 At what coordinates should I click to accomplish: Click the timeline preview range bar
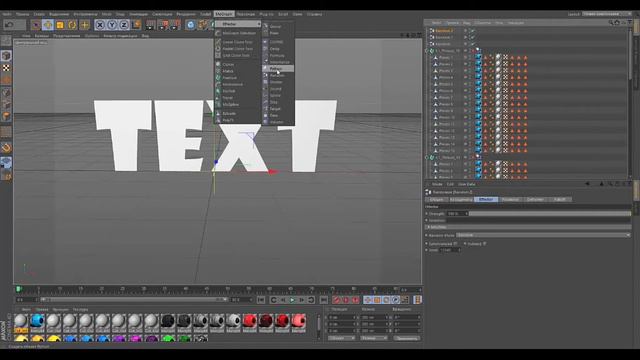[x=134, y=300]
